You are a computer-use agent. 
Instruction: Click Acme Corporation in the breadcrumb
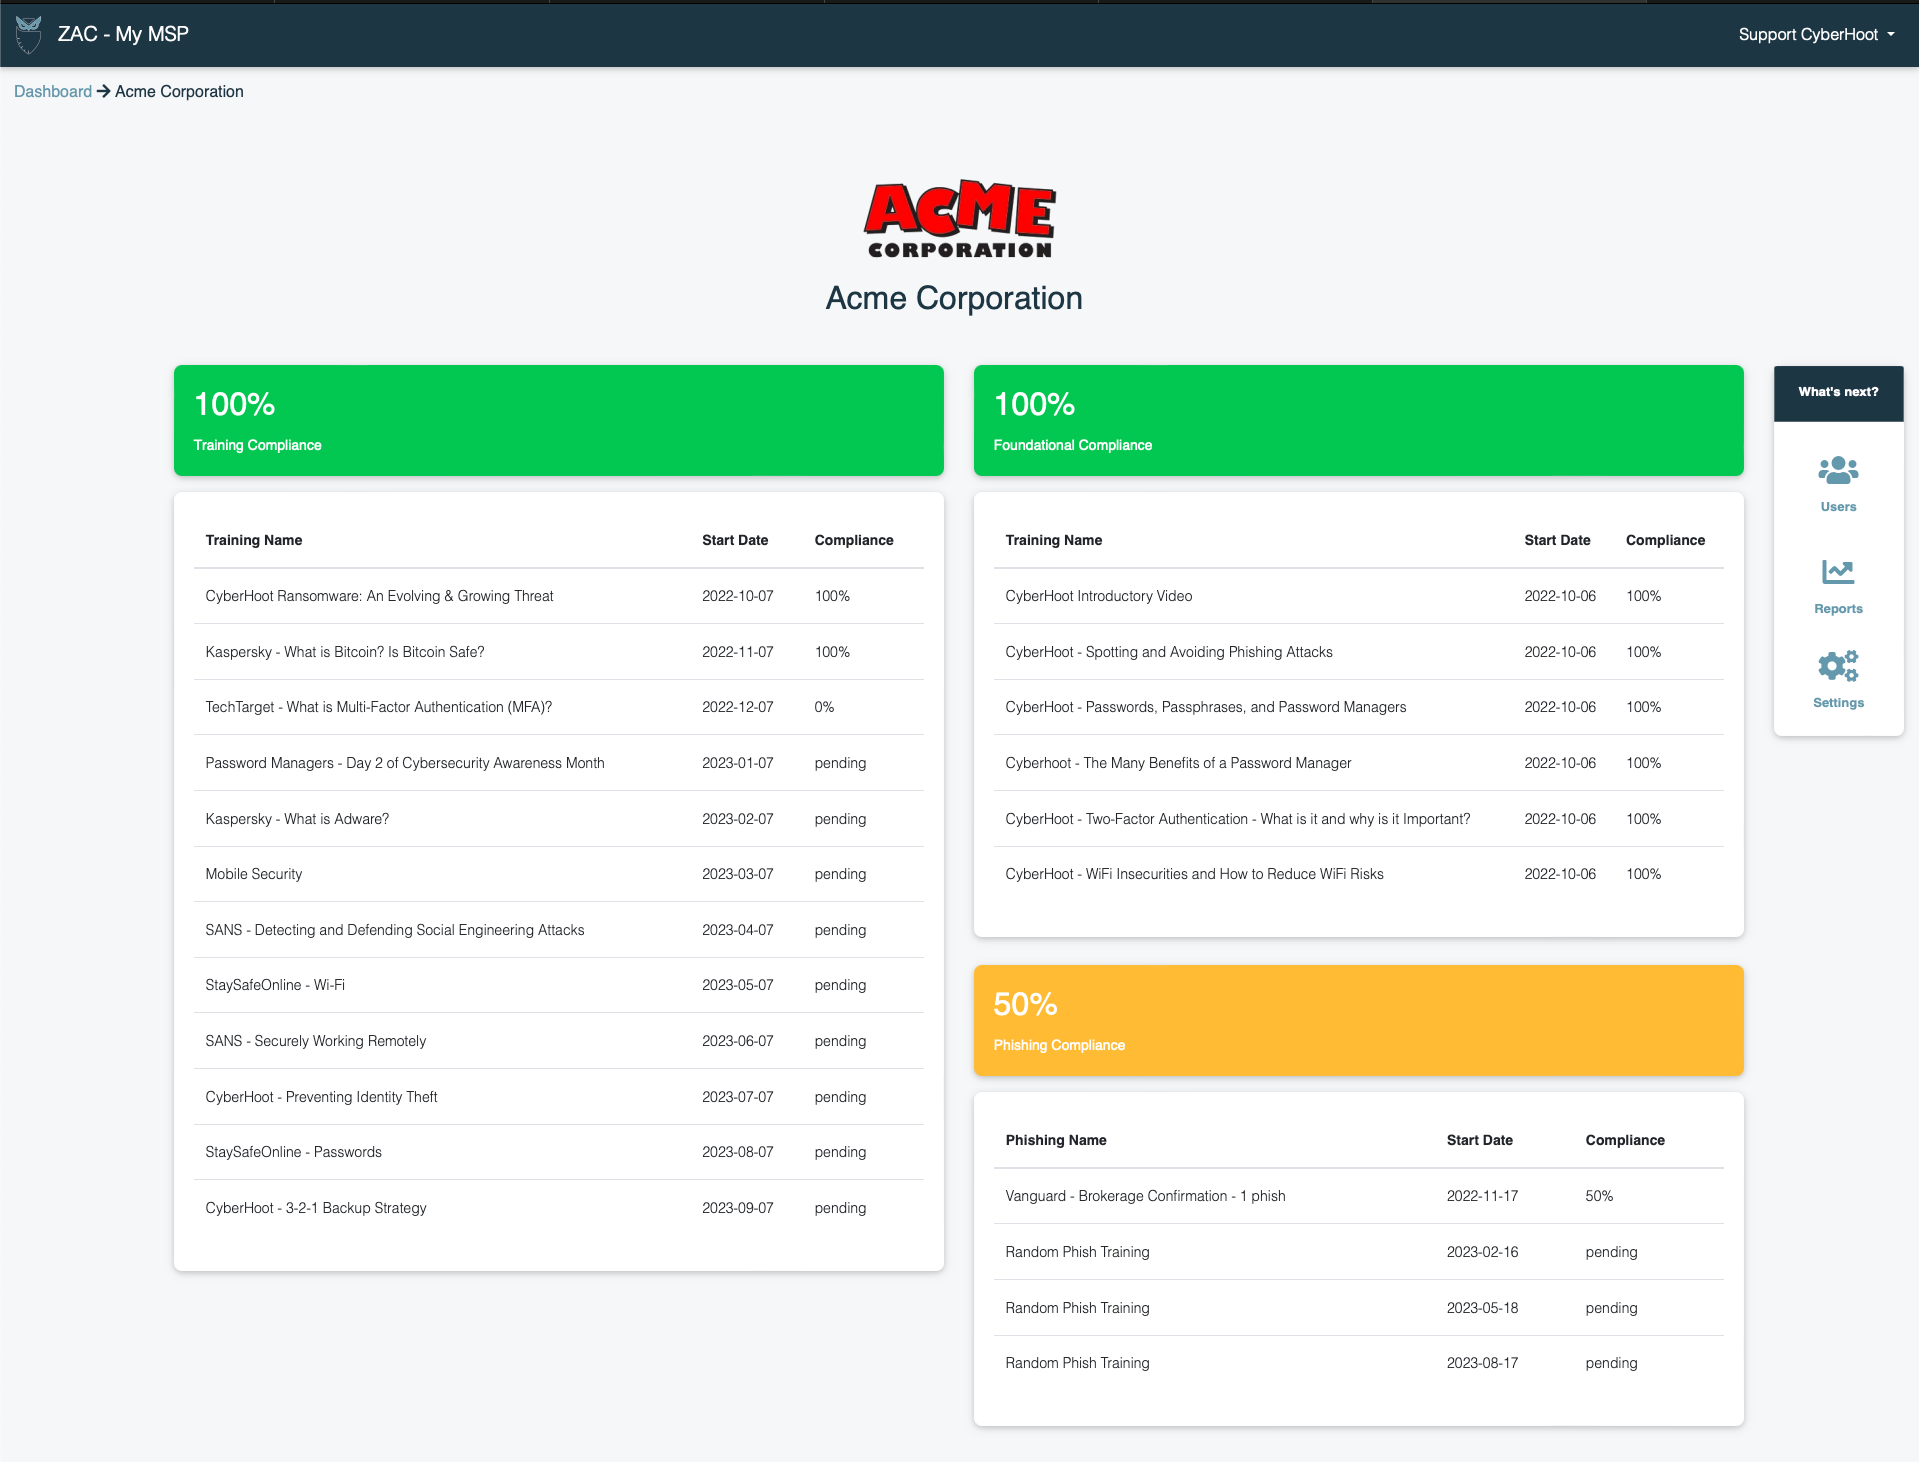179,91
